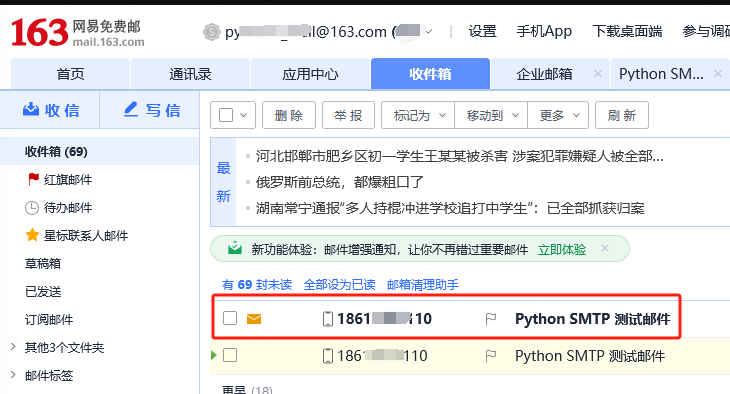This screenshot has width=730, height=394.
Task: Open 手机App link
Action: 544,32
